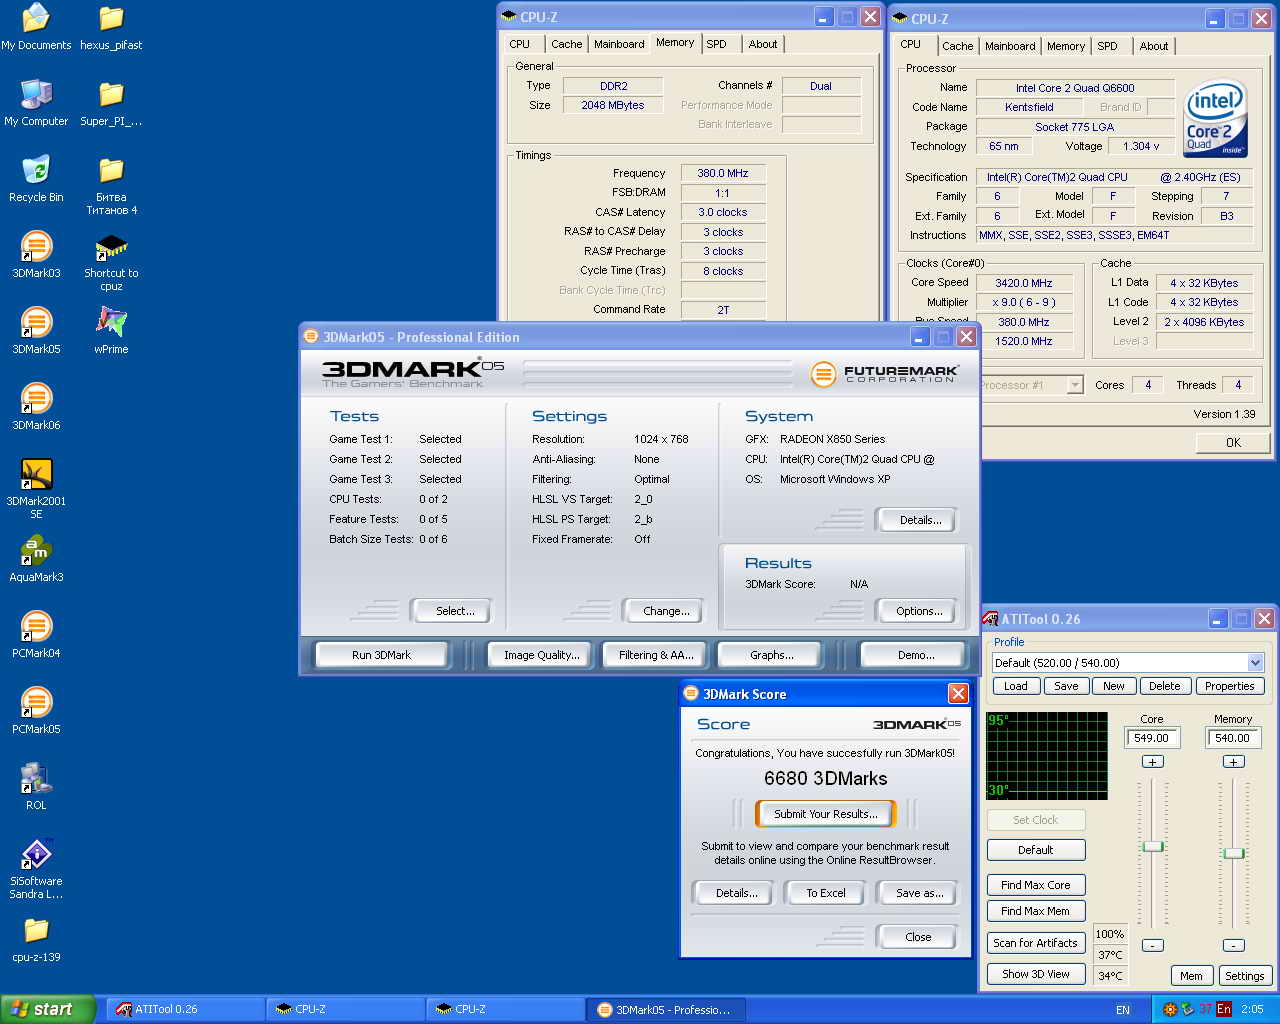The width and height of the screenshot is (1280, 1024).
Task: Click the ATITool memory clock minus button
Action: [1234, 945]
